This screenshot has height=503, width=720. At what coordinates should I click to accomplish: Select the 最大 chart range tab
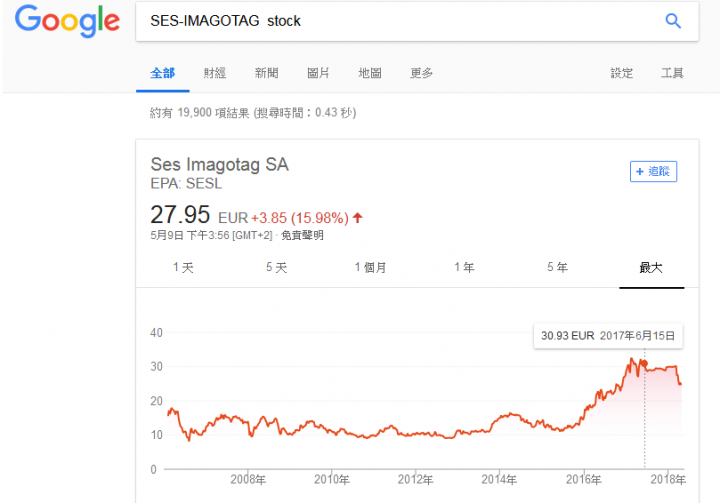tap(651, 267)
